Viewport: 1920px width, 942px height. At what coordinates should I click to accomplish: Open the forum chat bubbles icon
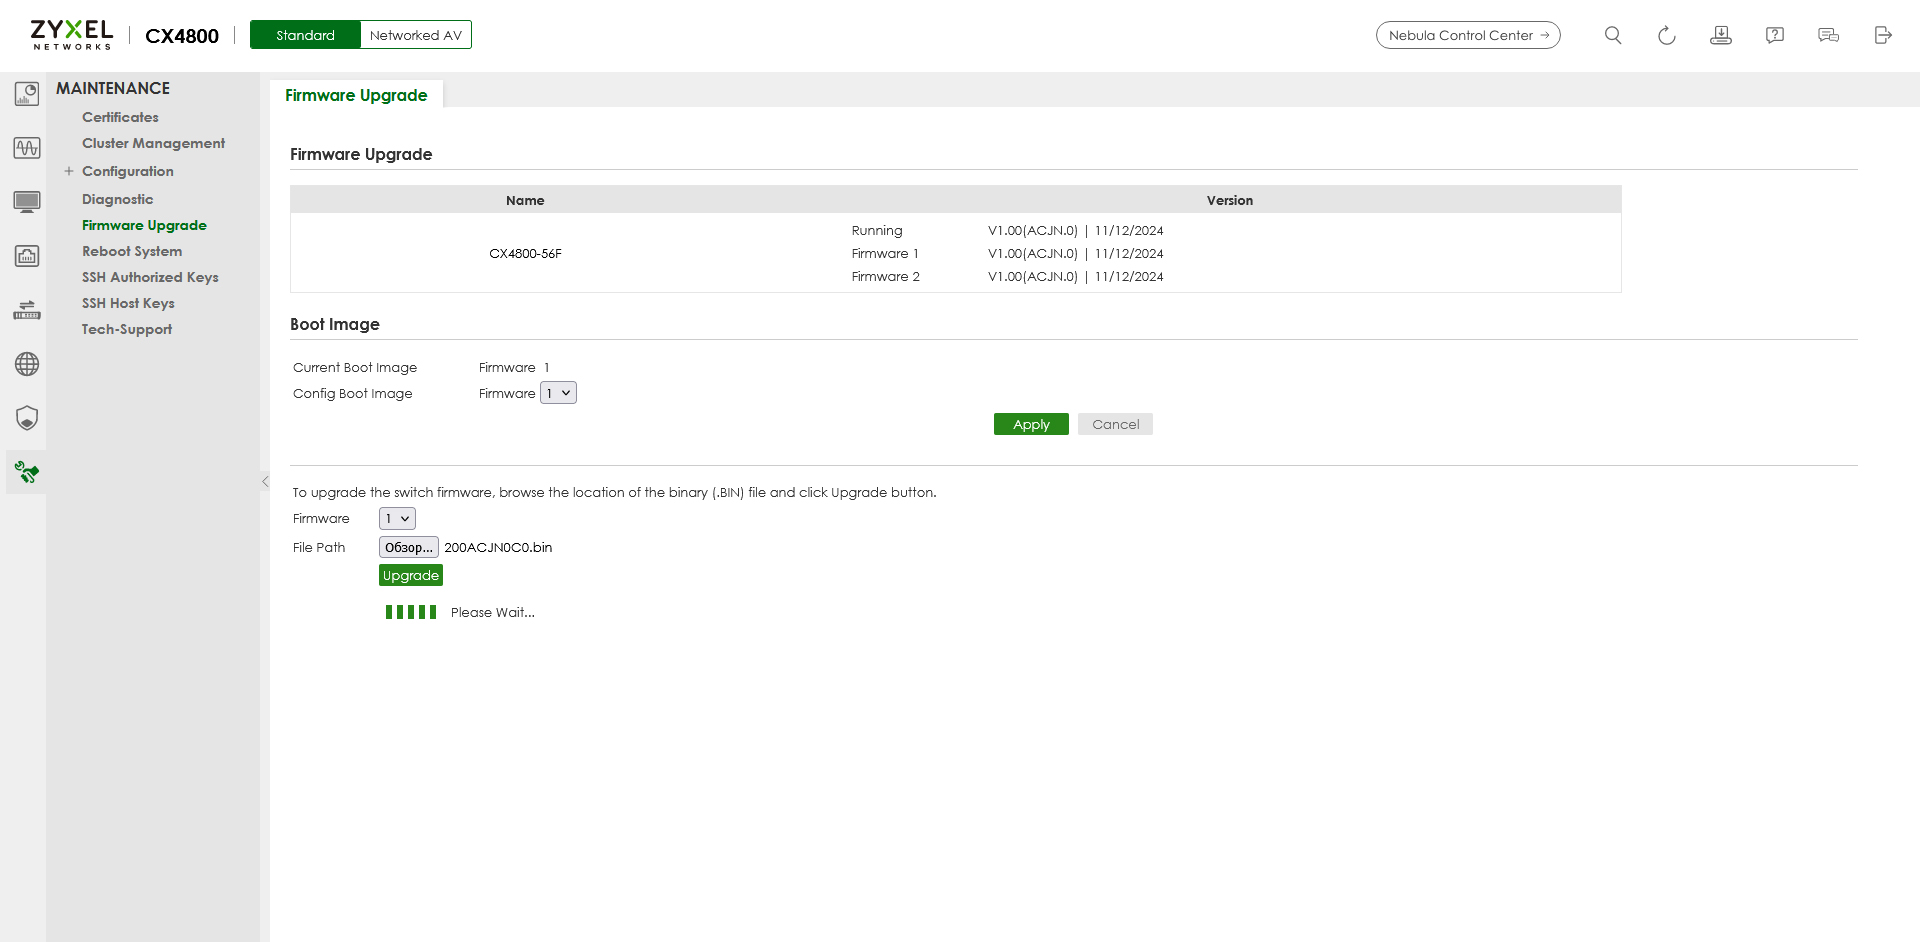pos(1828,35)
